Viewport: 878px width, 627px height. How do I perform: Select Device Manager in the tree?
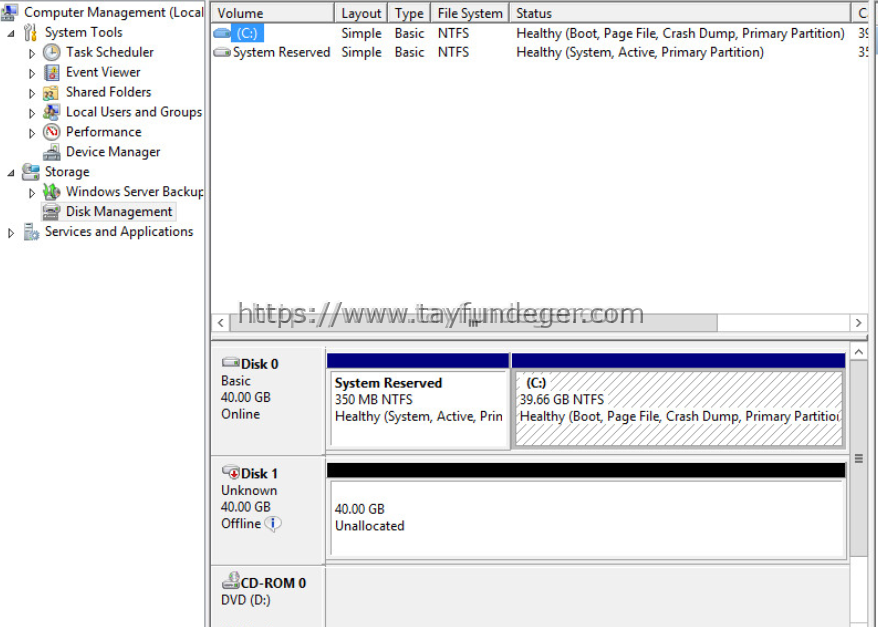[x=113, y=152]
